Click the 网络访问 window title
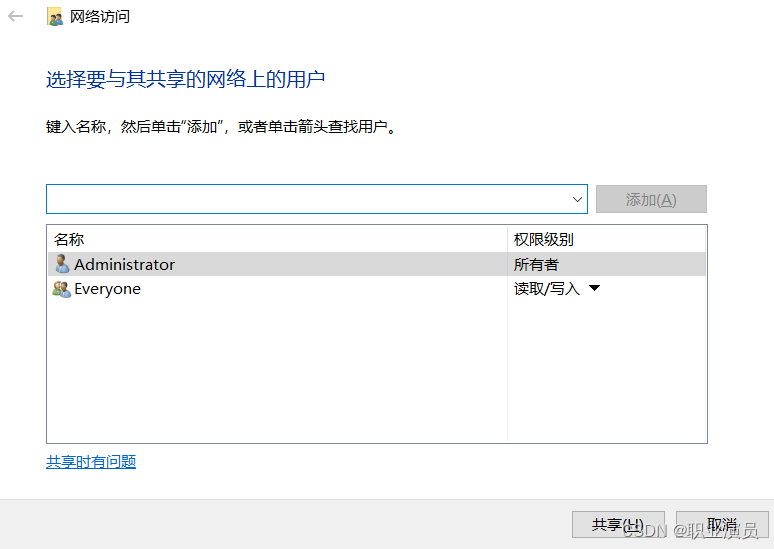774x549 pixels. (x=100, y=17)
